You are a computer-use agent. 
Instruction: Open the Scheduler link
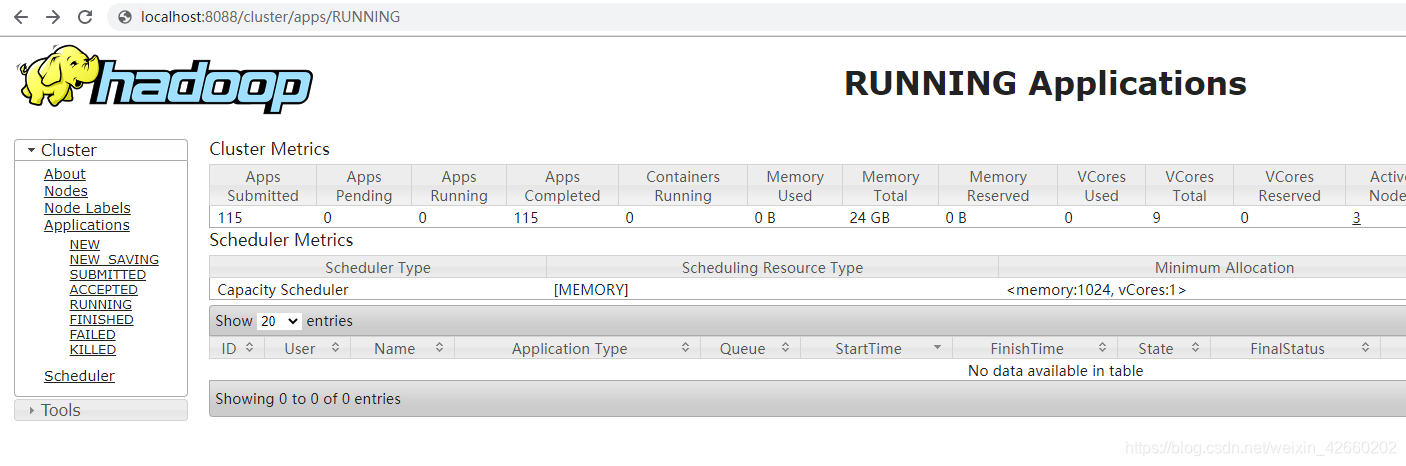point(79,376)
